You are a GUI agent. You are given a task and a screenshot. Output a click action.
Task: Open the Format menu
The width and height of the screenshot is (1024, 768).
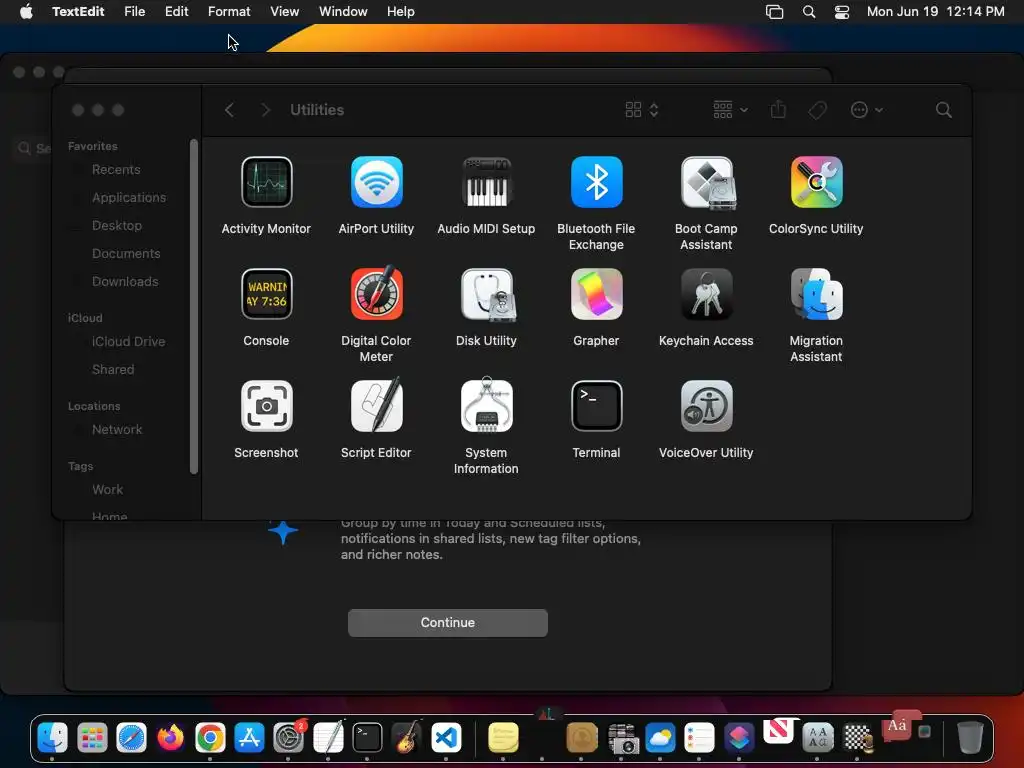(229, 12)
